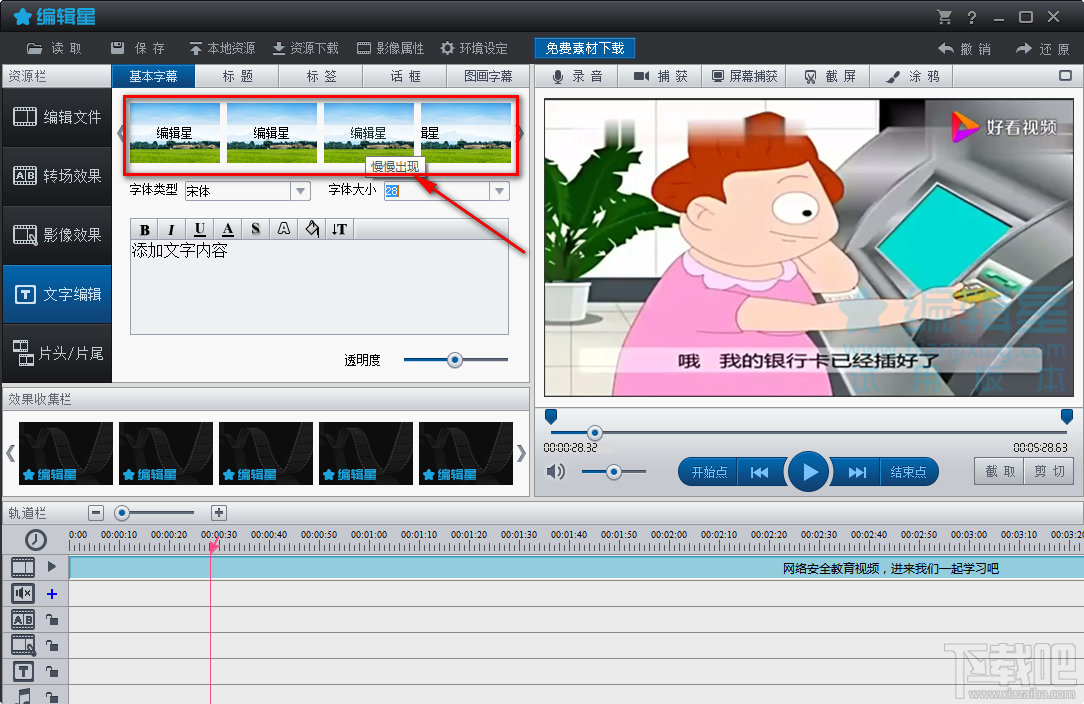
Task: Open the help question mark icon
Action: click(972, 17)
